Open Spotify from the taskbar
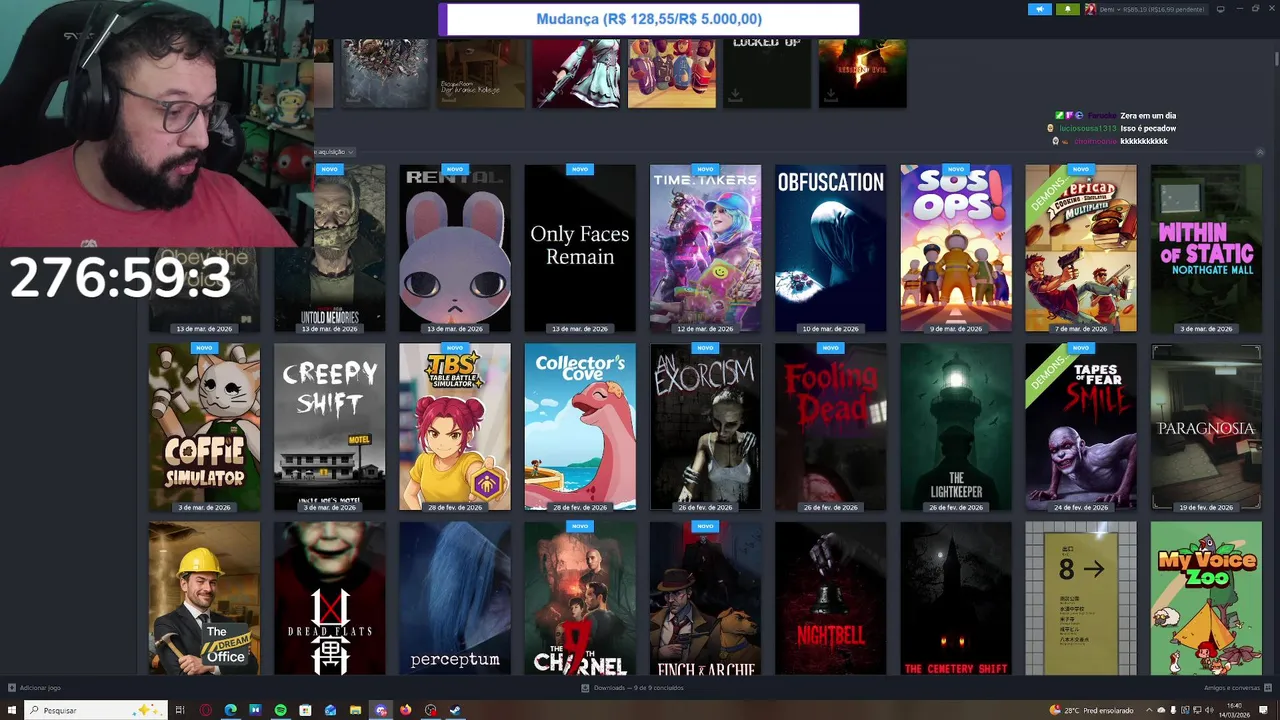Screen dimensions: 1280x720 point(280,710)
